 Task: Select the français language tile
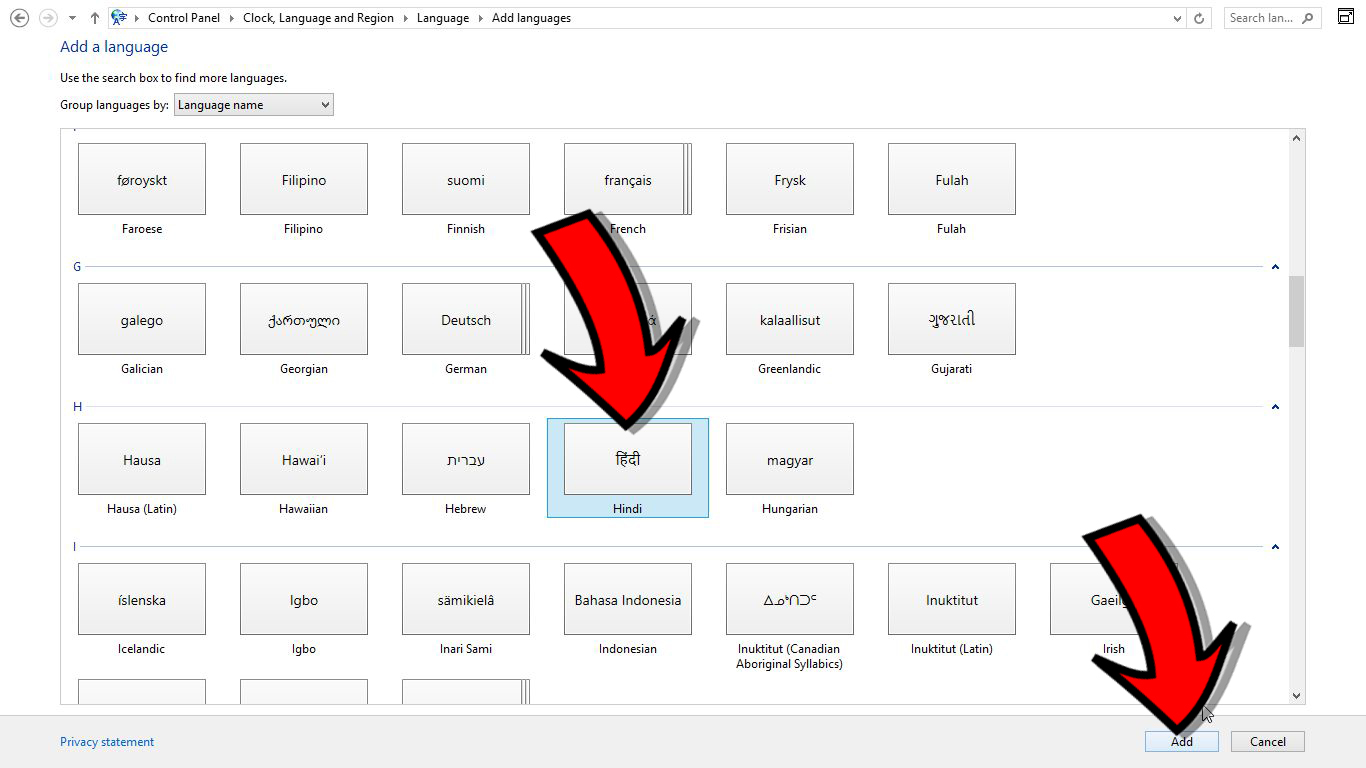point(627,179)
